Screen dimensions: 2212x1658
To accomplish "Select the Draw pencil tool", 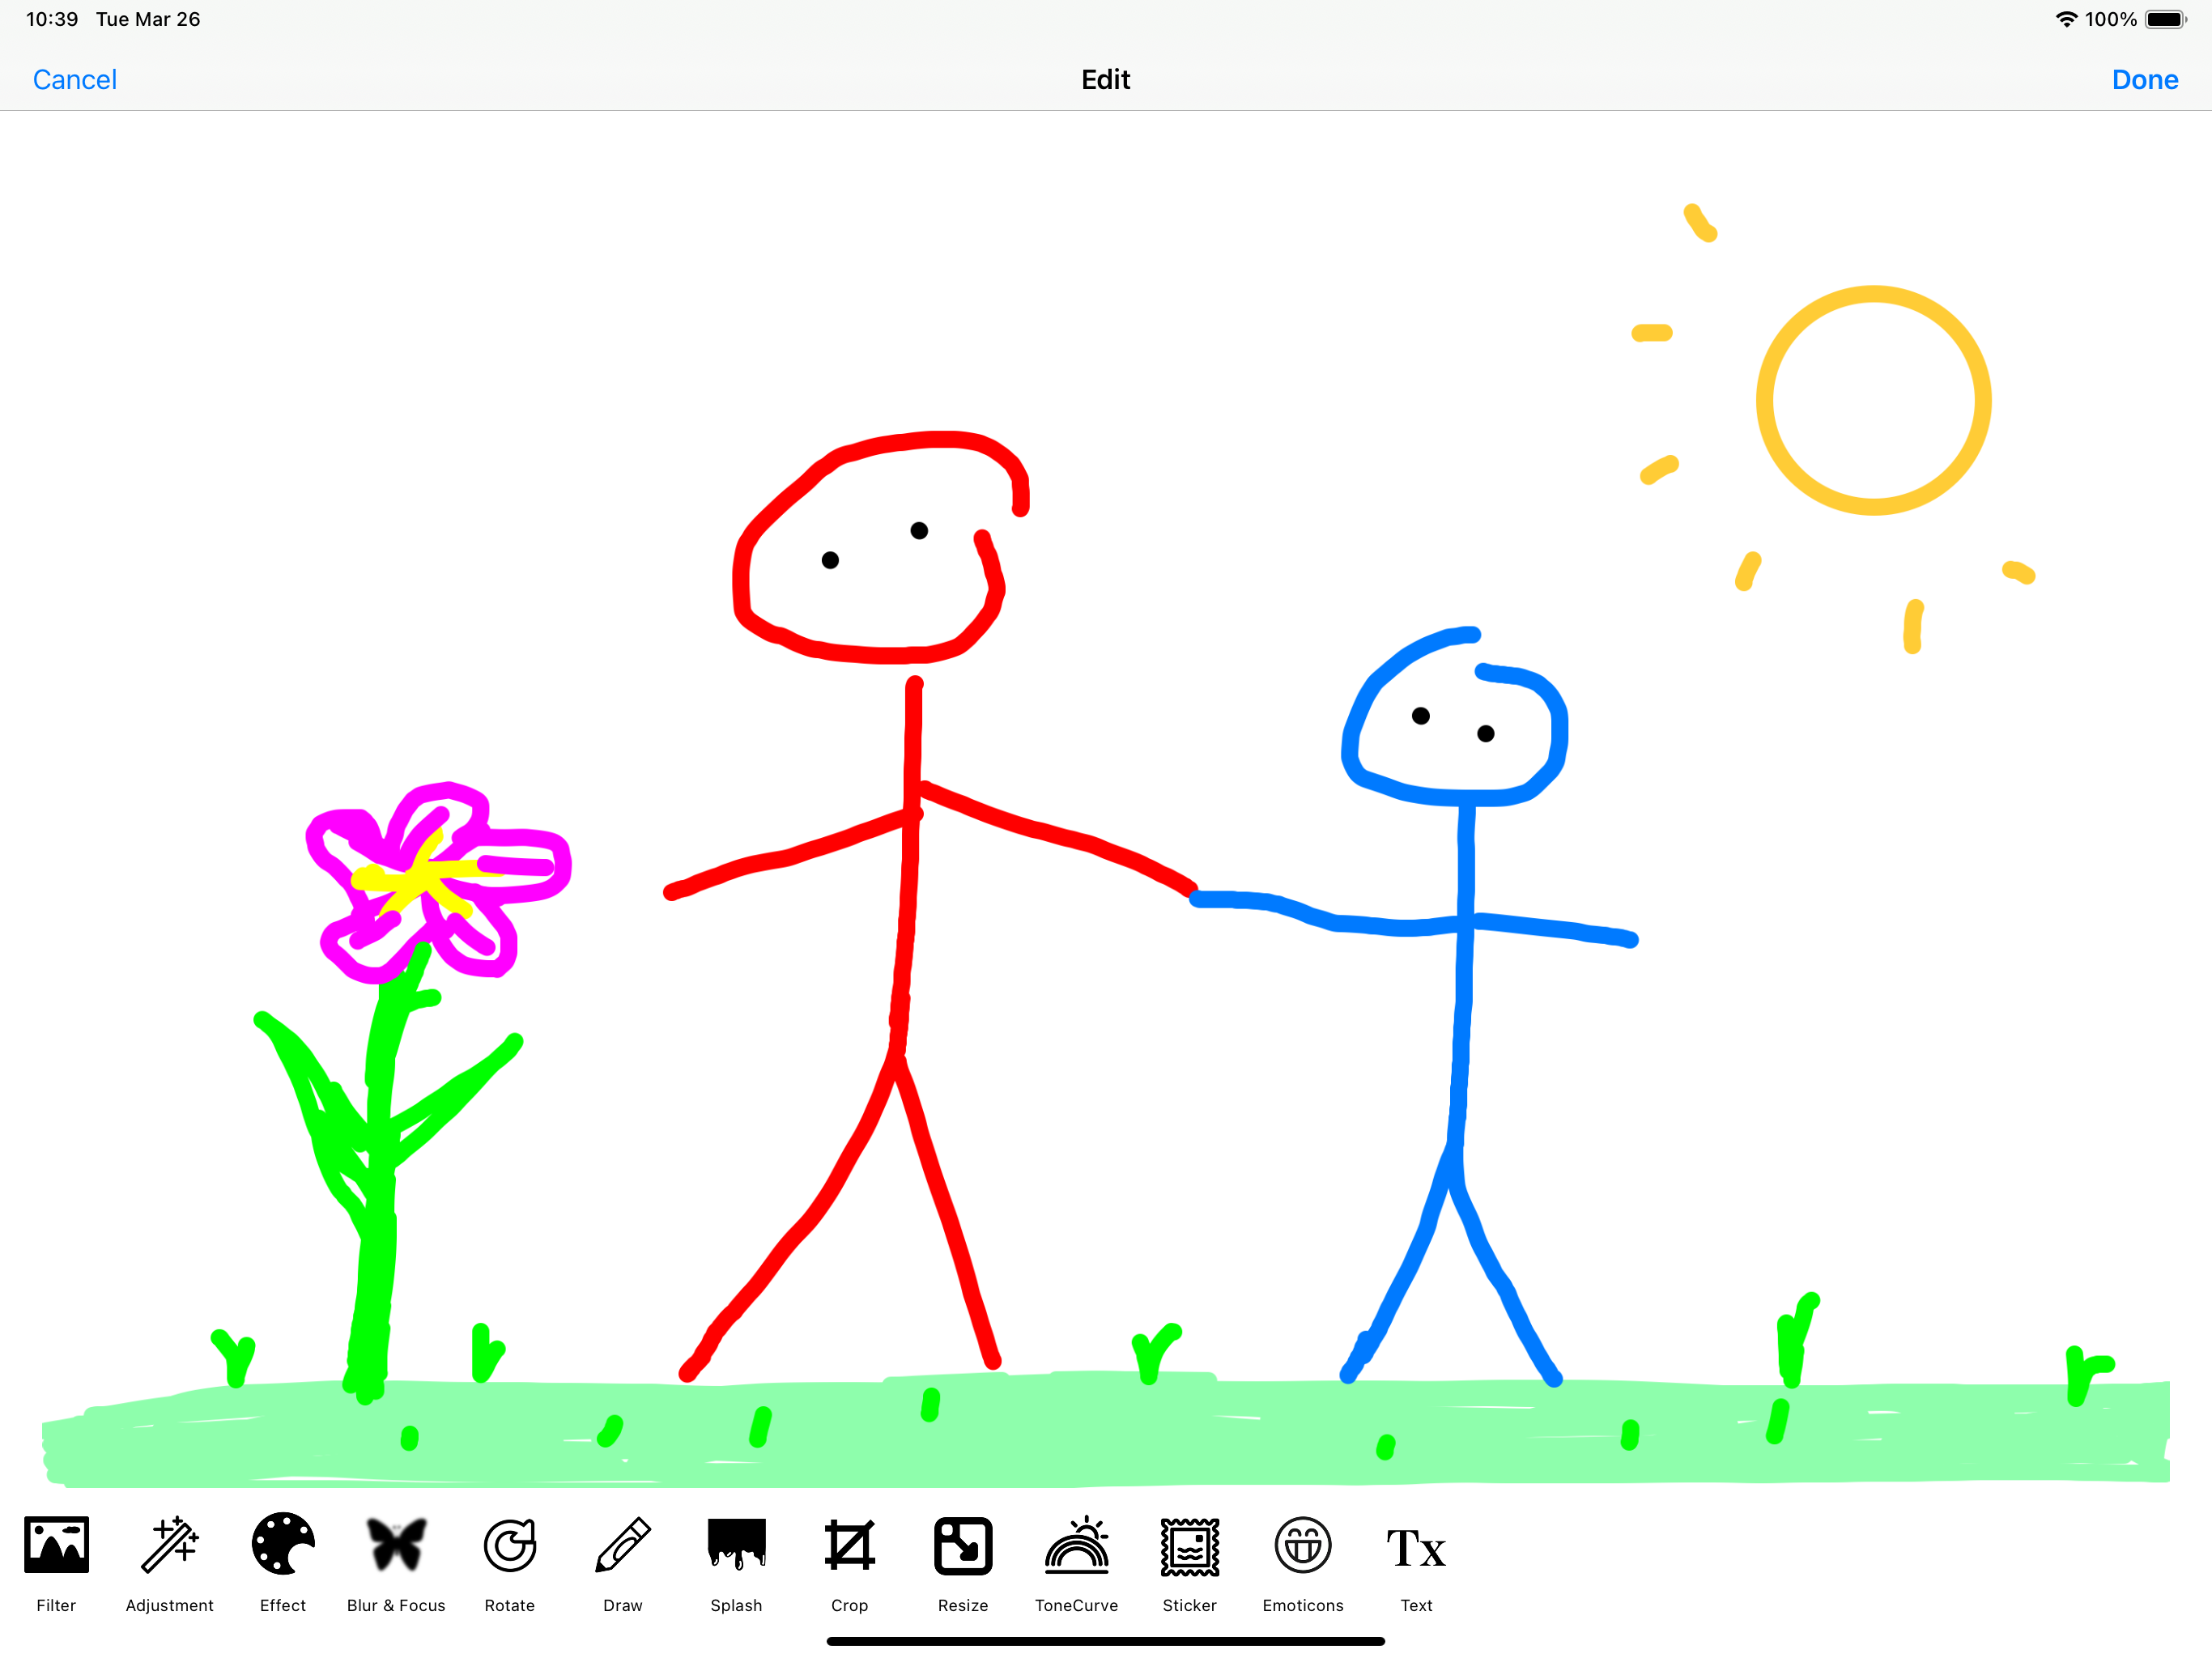I will (623, 1563).
